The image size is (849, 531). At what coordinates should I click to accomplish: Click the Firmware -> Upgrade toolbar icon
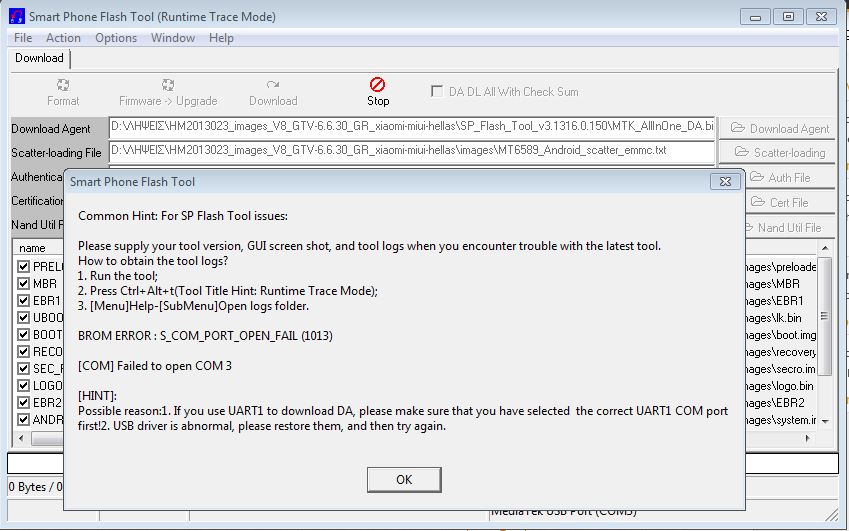click(168, 85)
